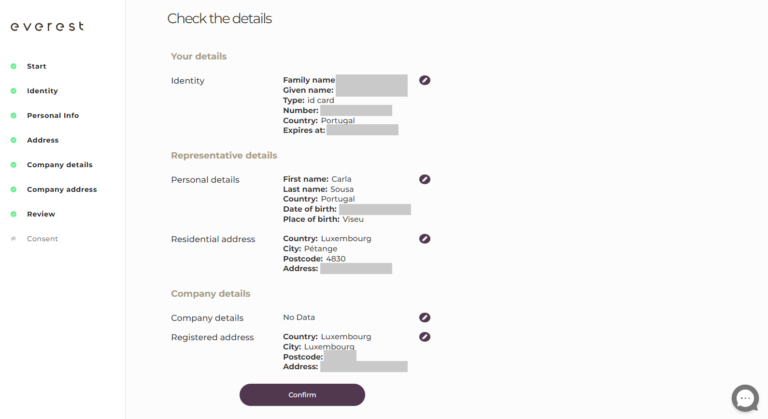Navigate to the Address step
This screenshot has height=419, width=768.
click(43, 140)
